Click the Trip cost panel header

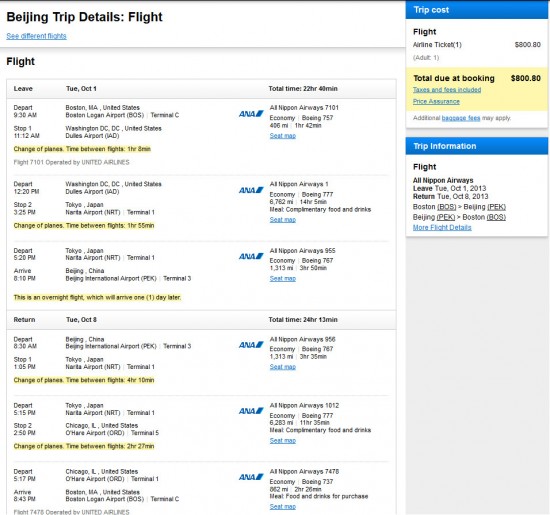[x=477, y=10]
